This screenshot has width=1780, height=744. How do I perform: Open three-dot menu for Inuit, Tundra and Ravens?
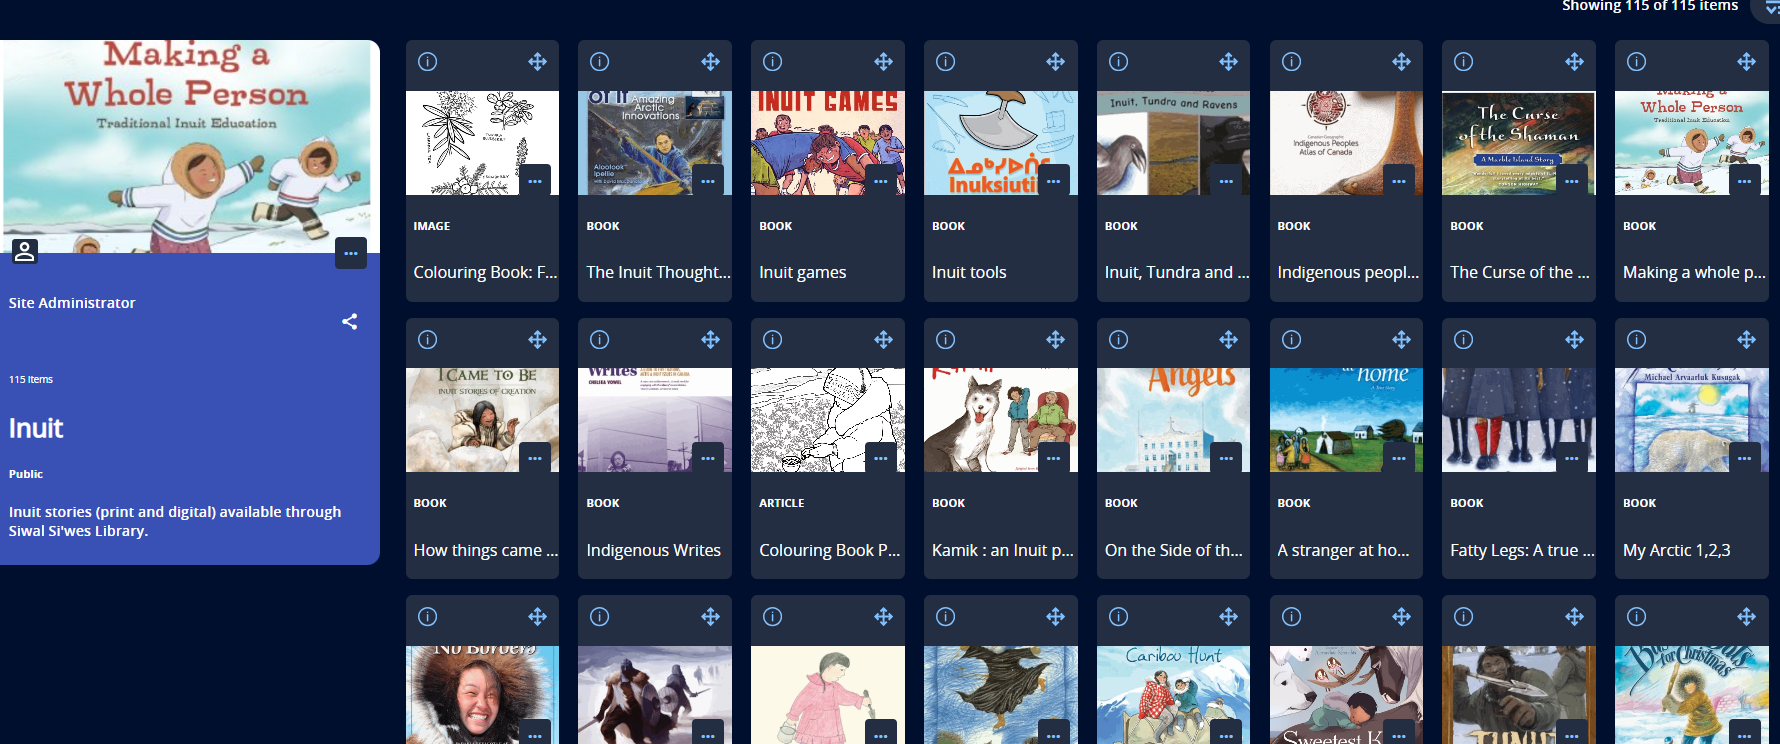point(1225,181)
